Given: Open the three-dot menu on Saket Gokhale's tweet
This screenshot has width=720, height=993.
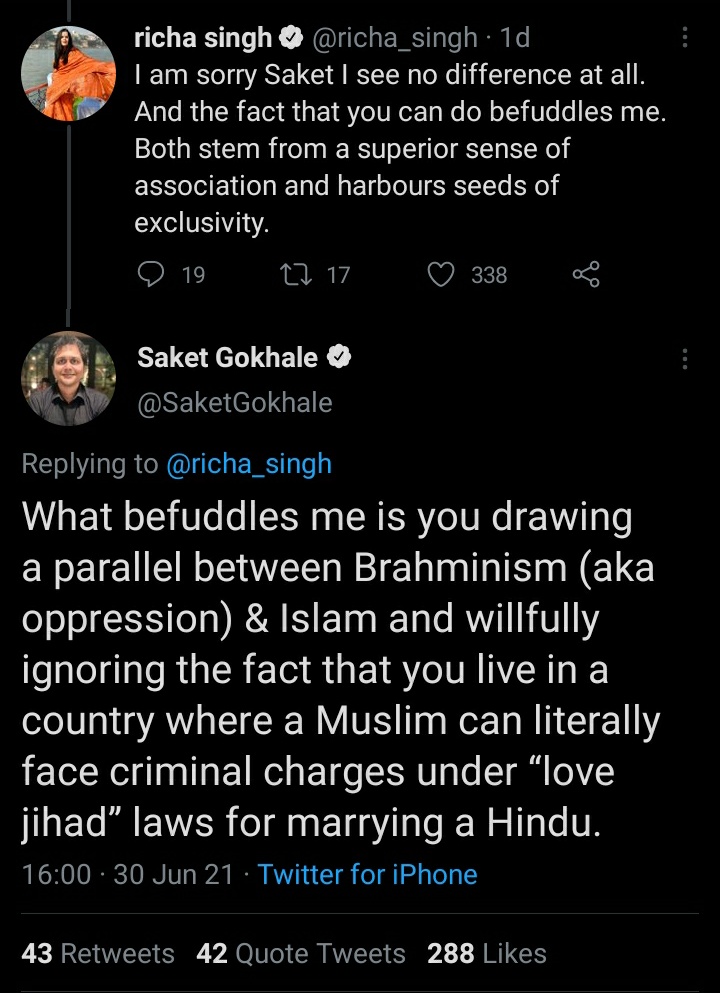Looking at the screenshot, I should 685,358.
